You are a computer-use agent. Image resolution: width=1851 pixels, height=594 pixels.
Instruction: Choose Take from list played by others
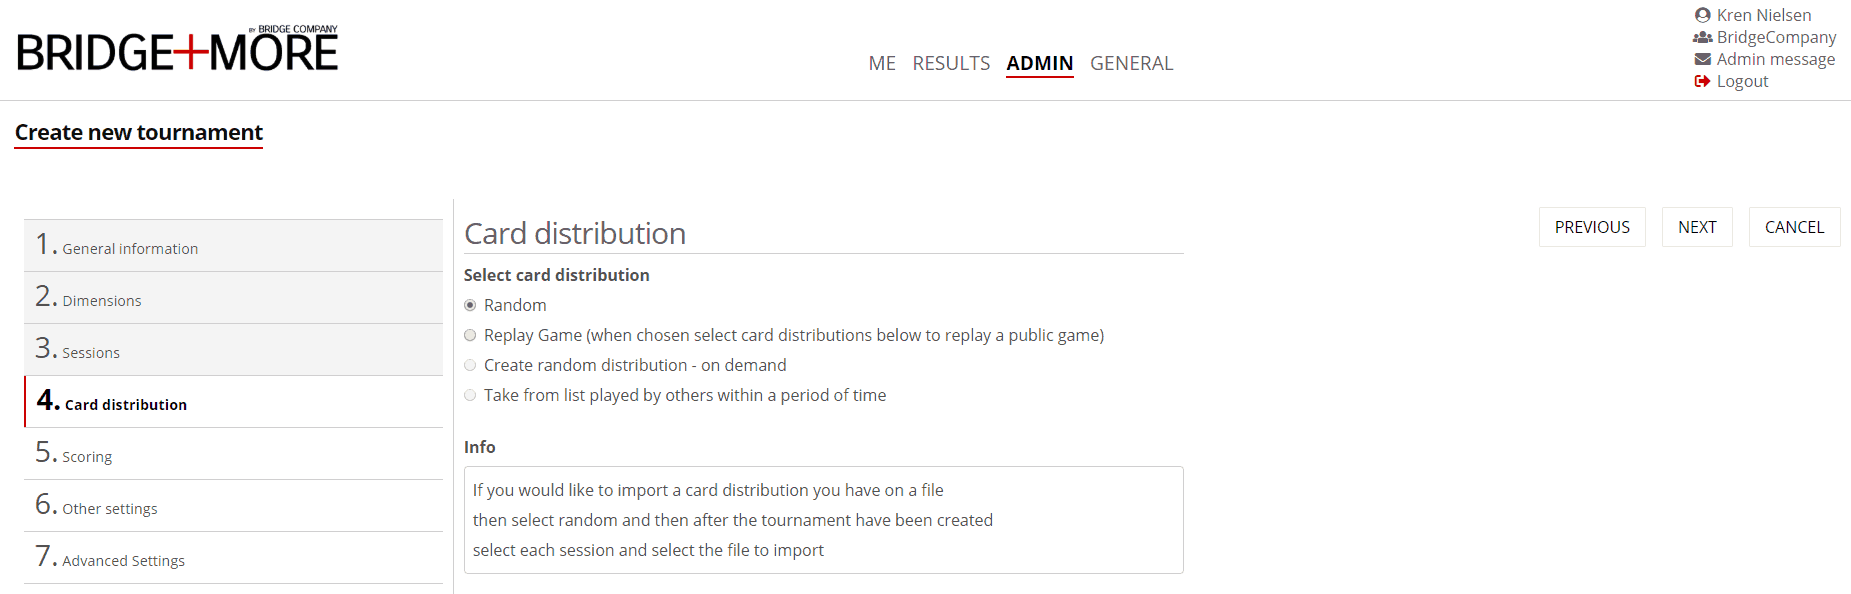[x=470, y=395]
